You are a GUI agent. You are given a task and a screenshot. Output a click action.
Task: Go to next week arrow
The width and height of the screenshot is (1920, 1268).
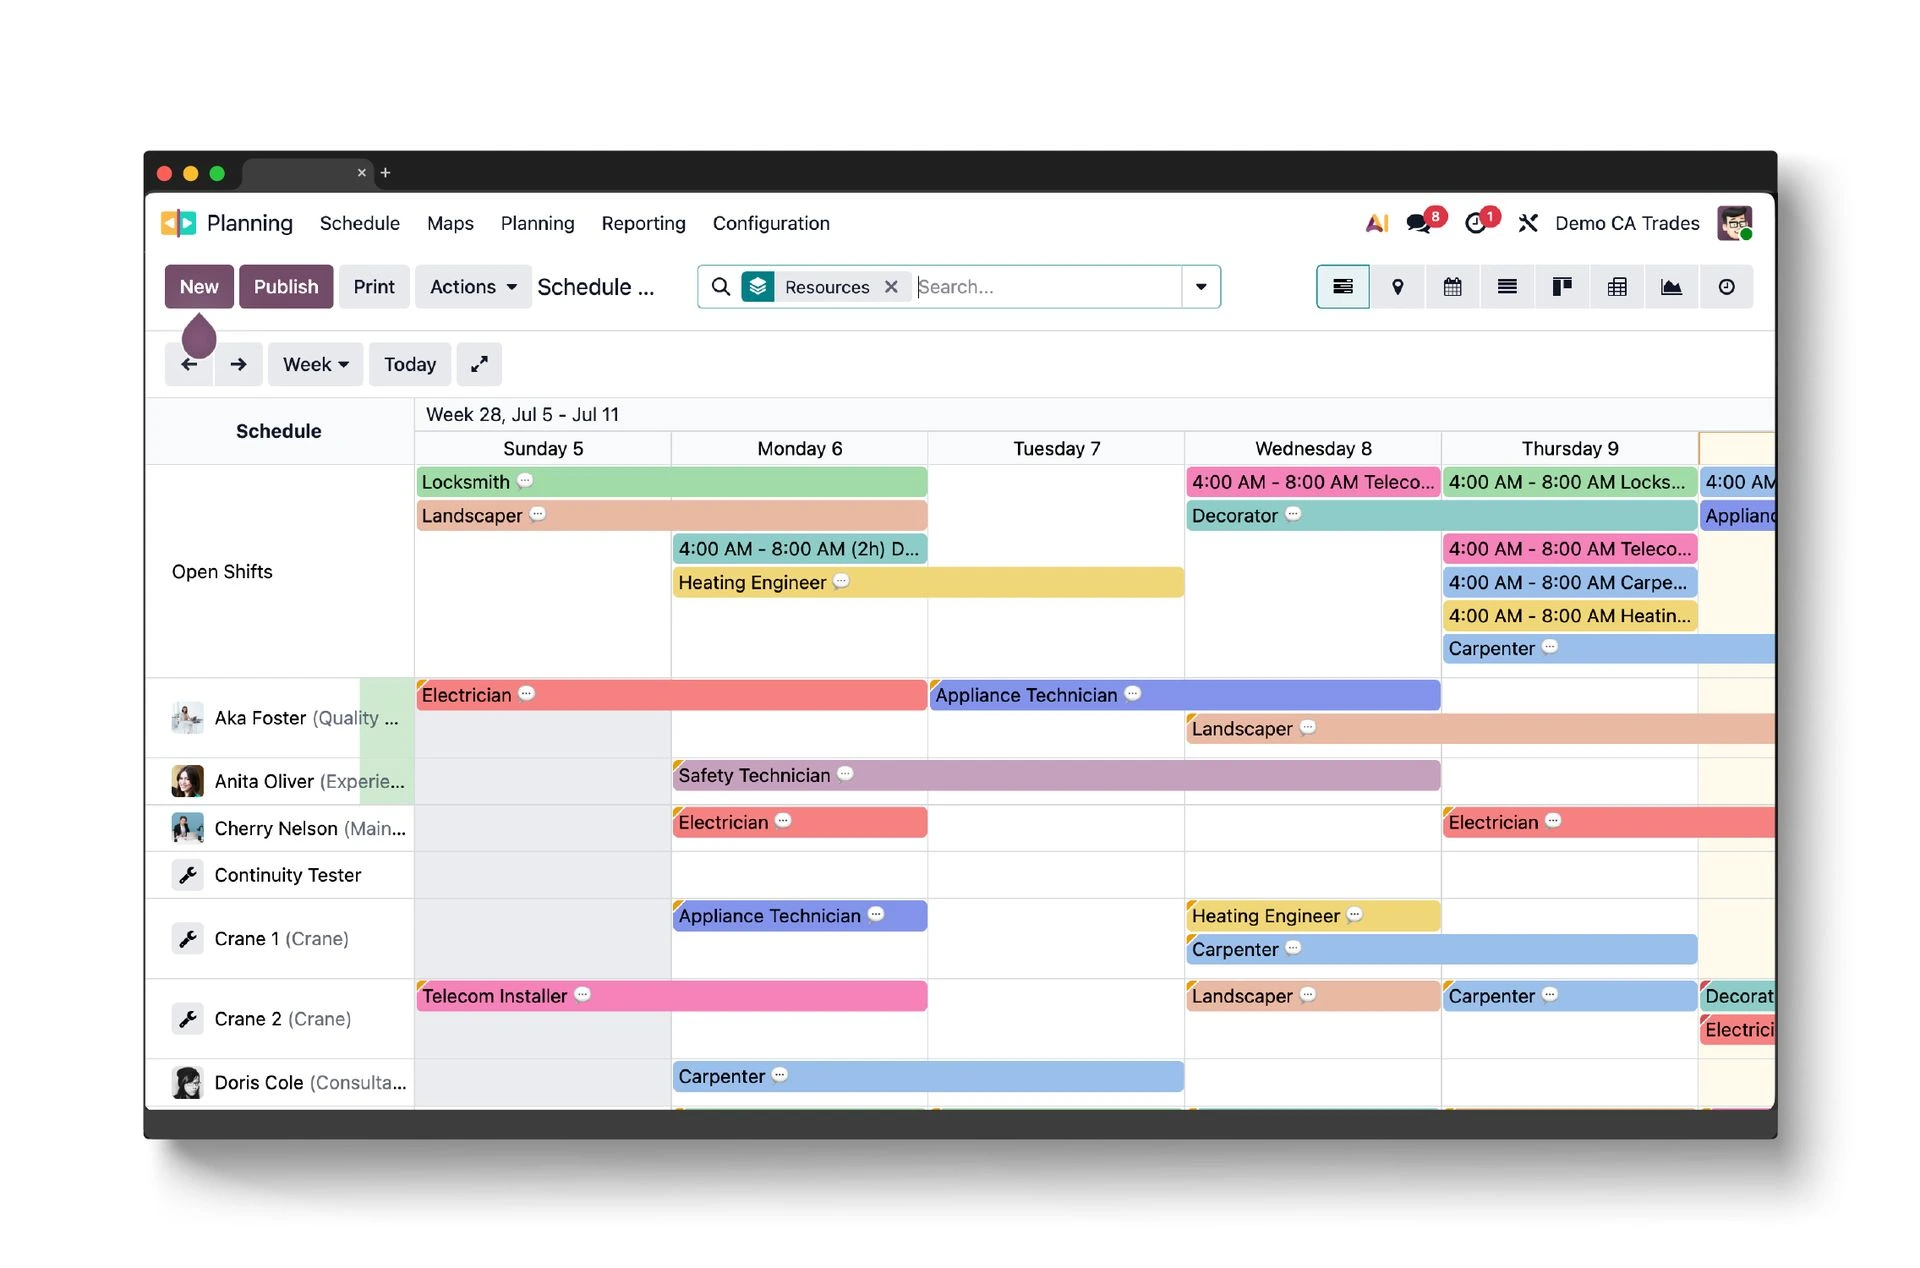tap(238, 364)
